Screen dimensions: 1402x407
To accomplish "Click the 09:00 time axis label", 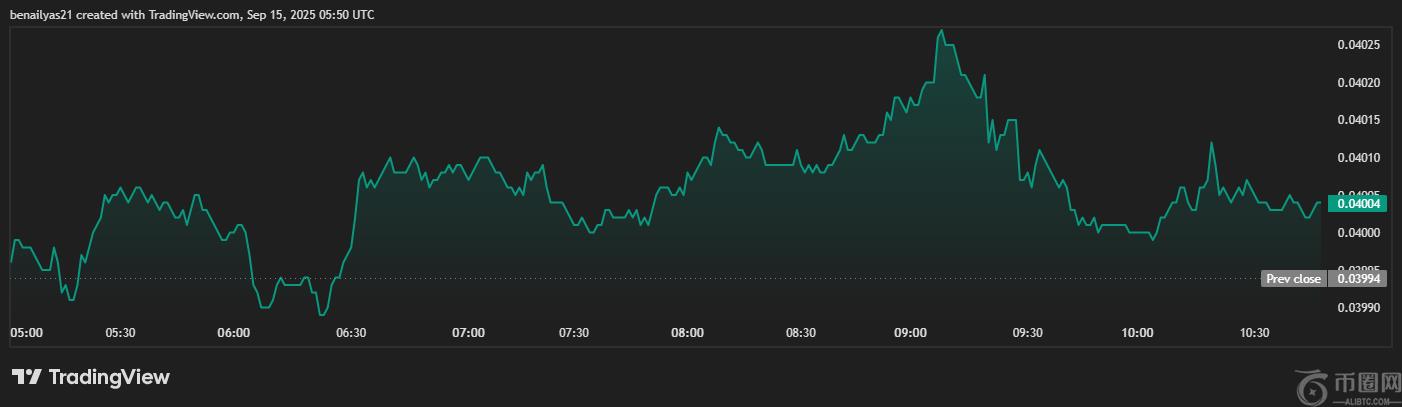I will 911,333.
